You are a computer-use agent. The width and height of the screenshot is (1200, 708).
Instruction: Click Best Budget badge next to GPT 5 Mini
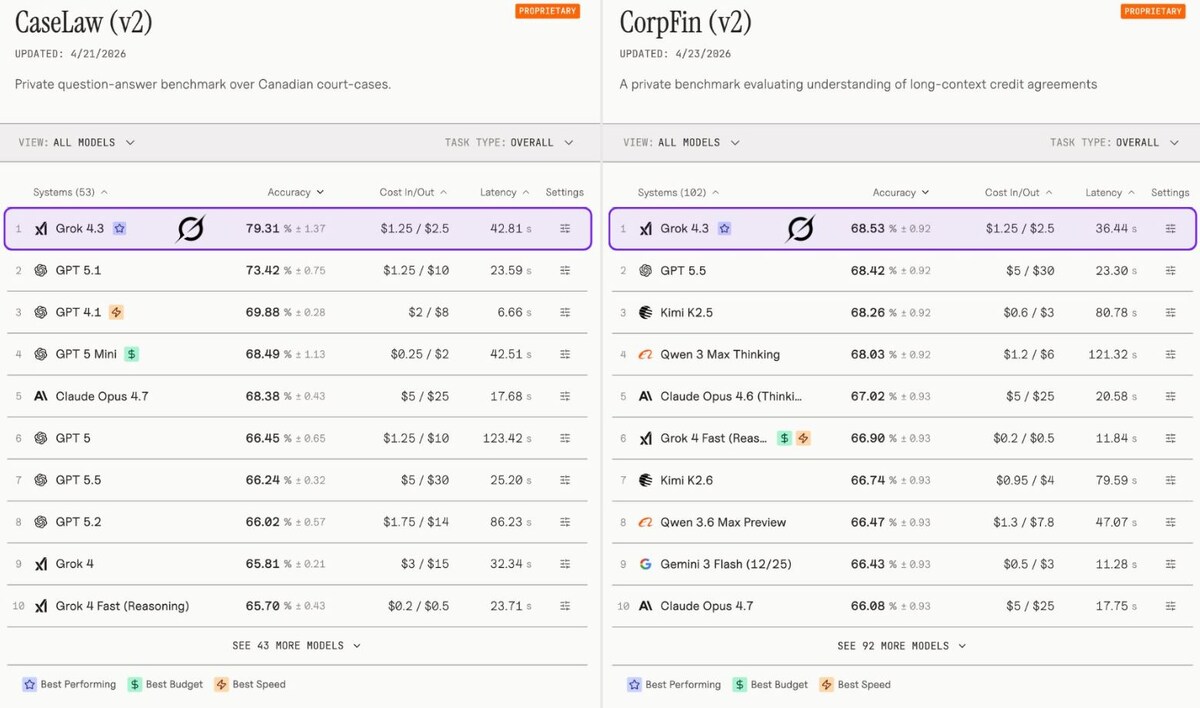131,354
